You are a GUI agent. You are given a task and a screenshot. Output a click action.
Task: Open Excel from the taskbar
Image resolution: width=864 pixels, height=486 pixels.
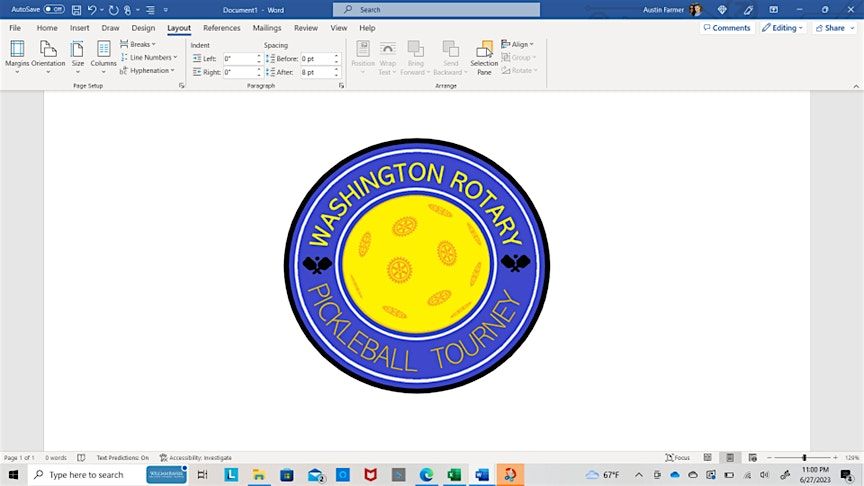tap(454, 474)
